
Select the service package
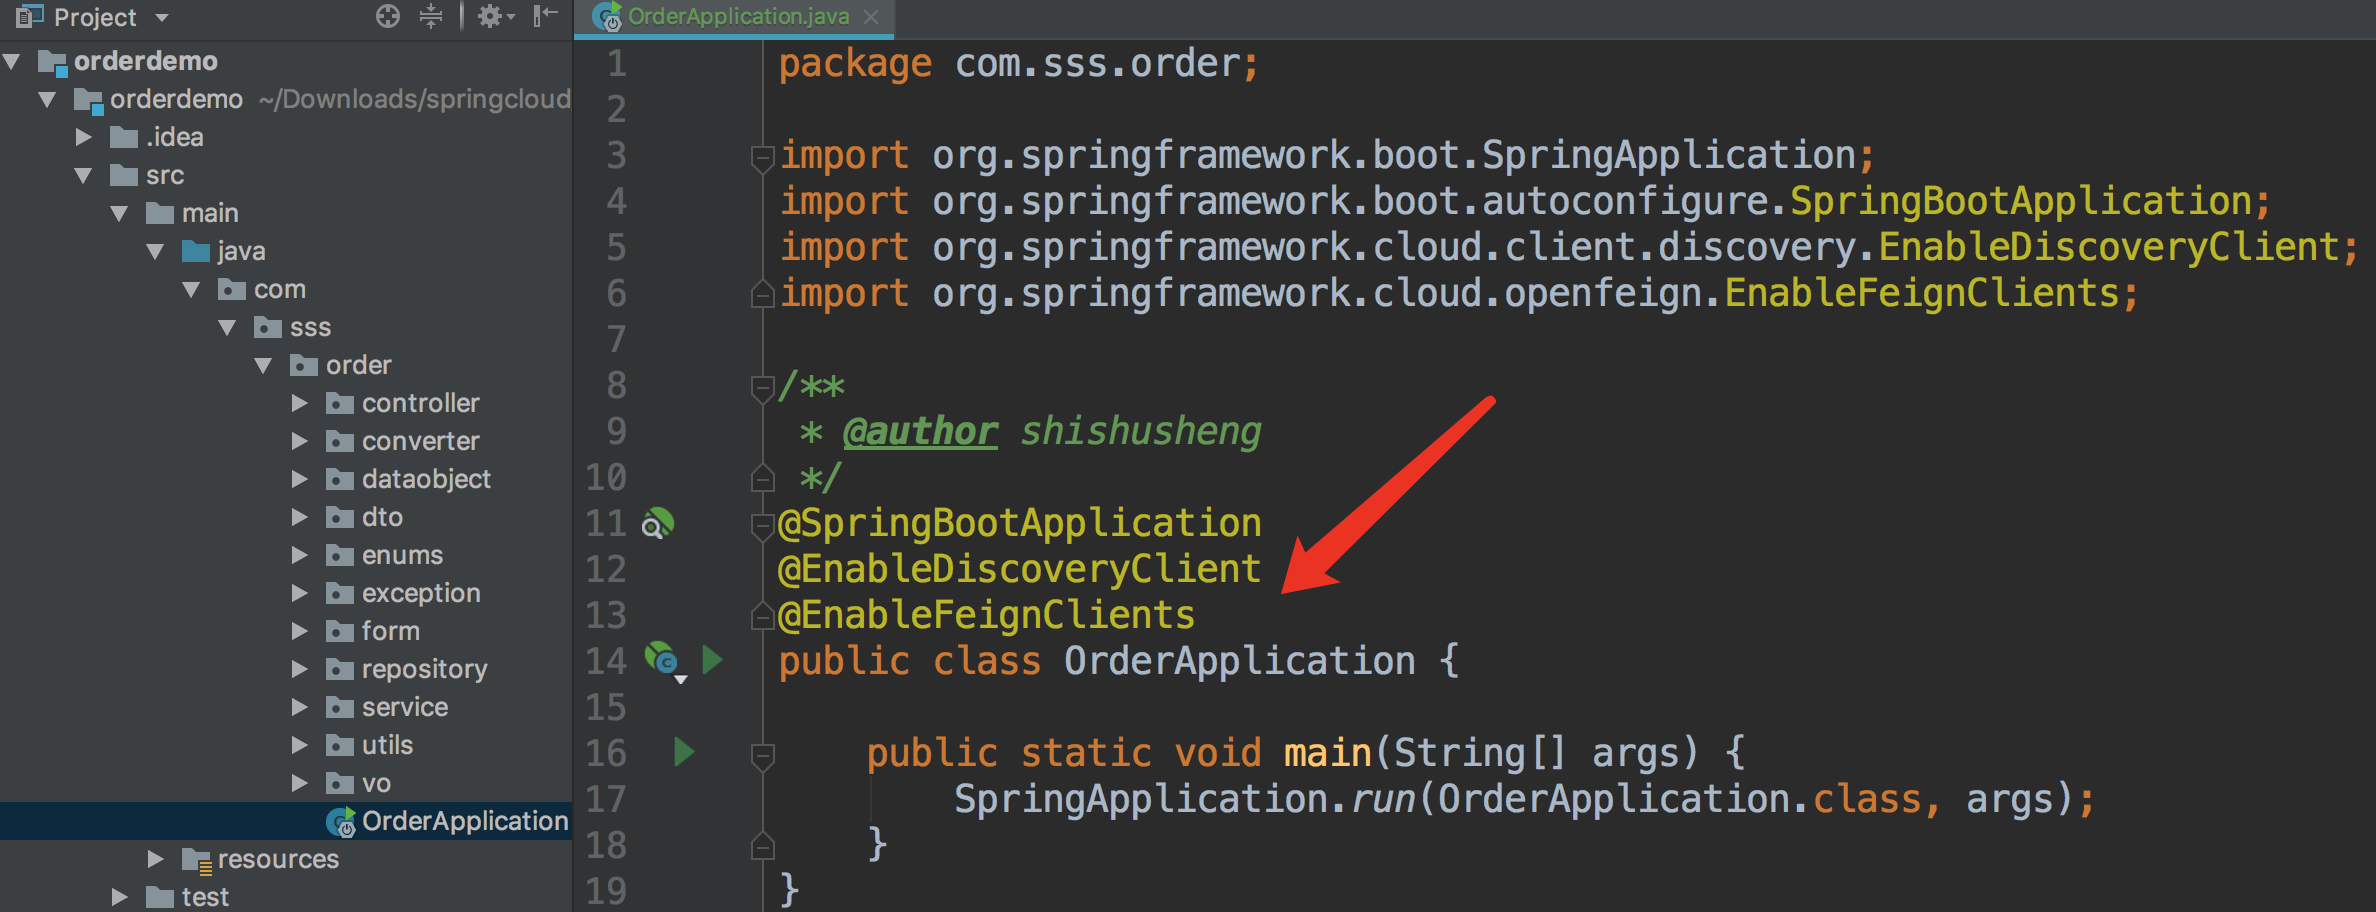[405, 707]
